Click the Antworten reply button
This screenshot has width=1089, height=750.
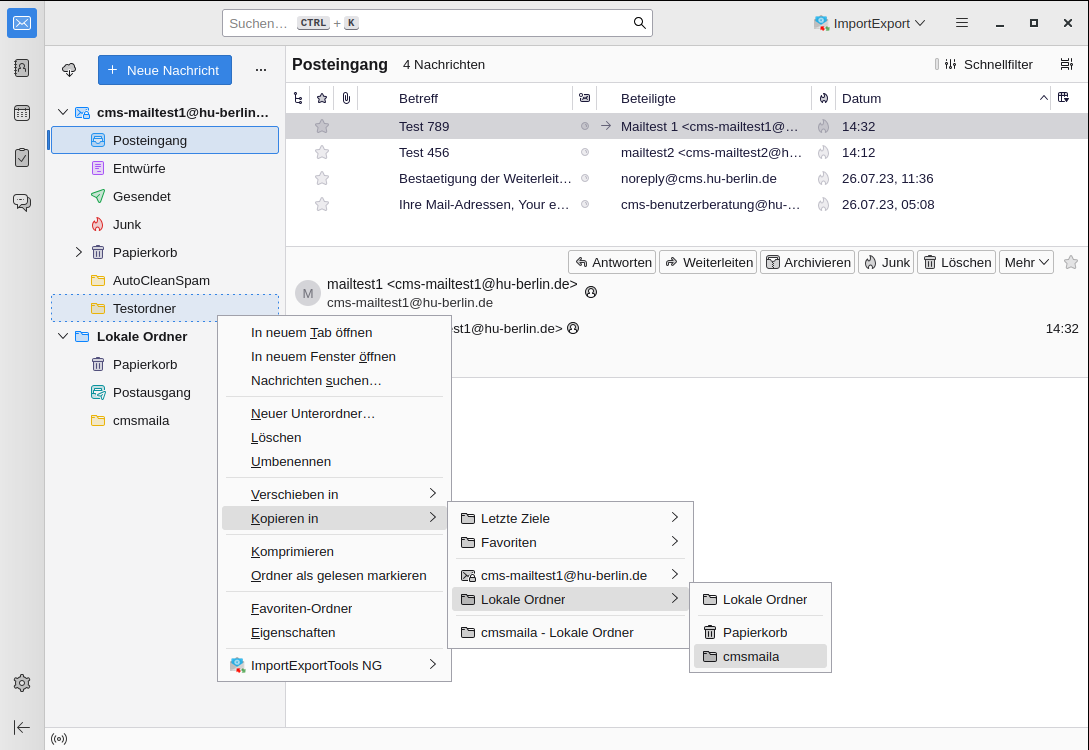[x=612, y=262]
